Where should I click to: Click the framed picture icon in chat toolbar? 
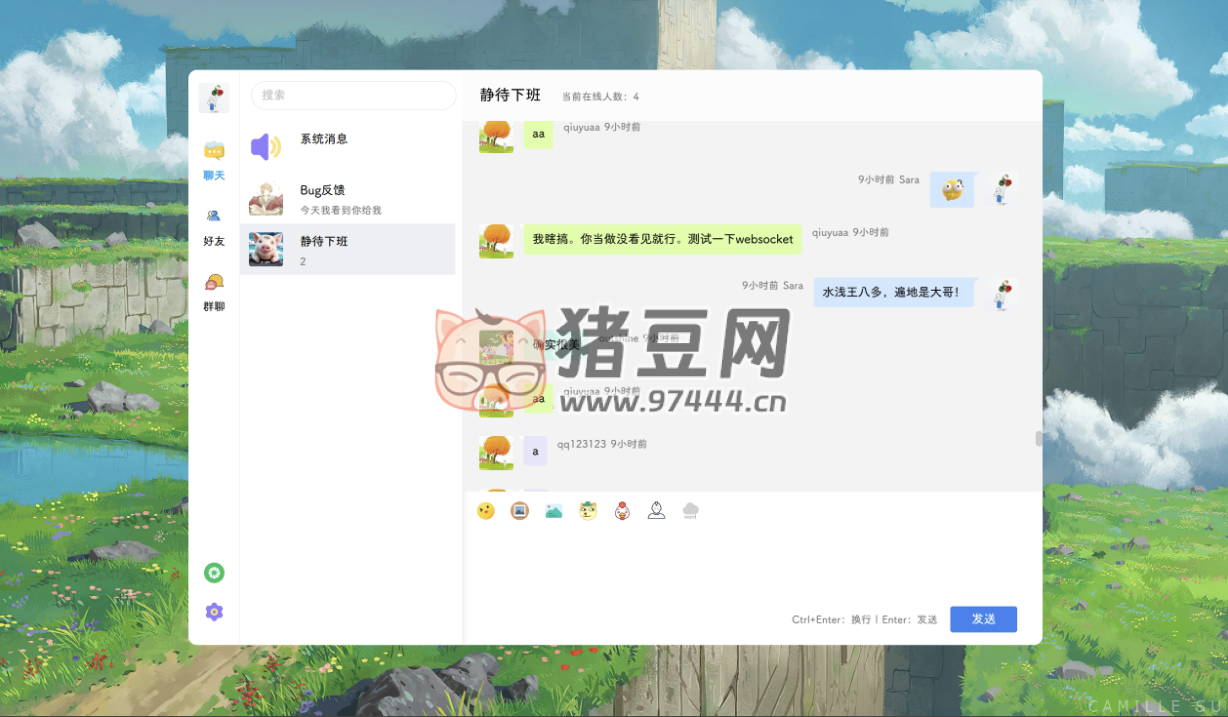519,511
